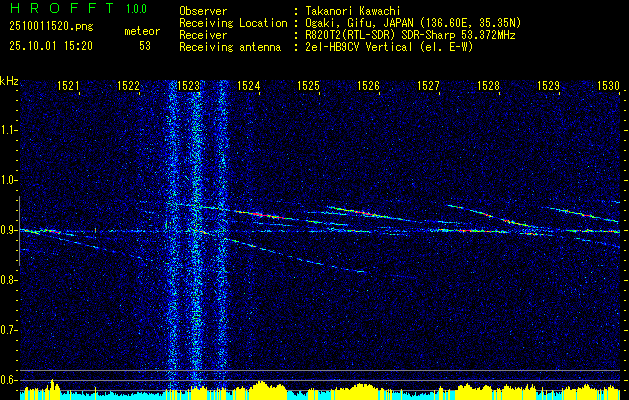Screen dimensions: 629x400
Task: Click the 0.7 kHz frequency label
Action: coord(8,330)
